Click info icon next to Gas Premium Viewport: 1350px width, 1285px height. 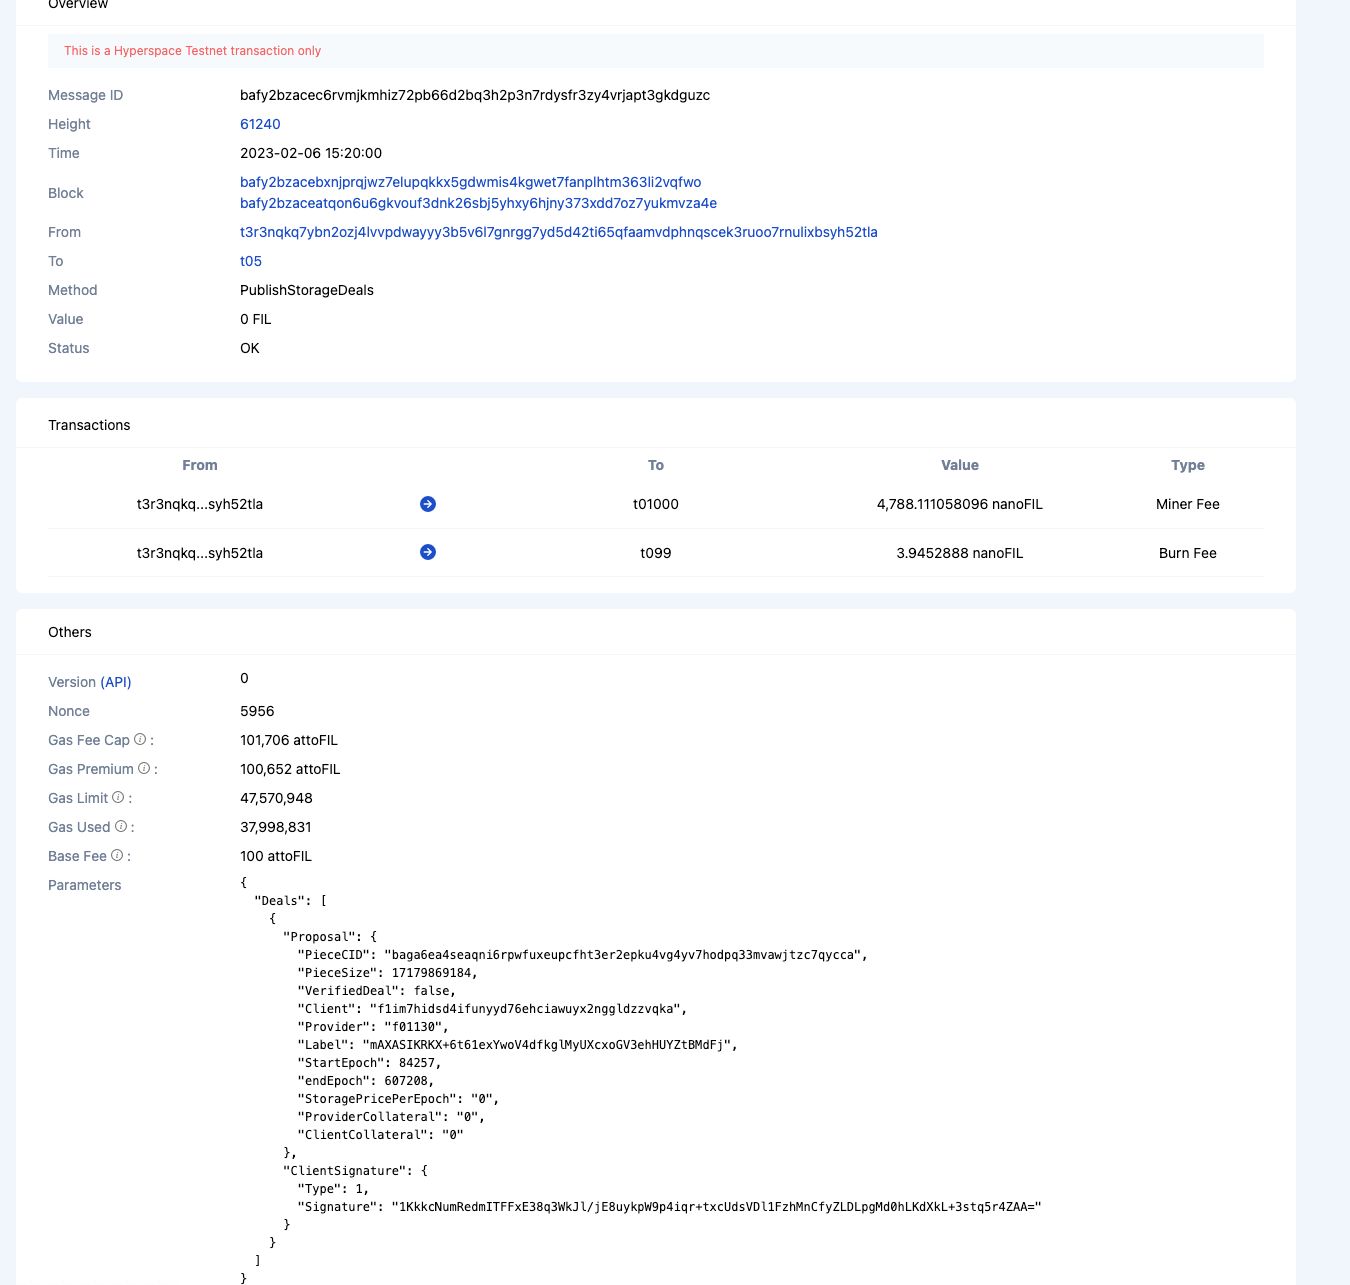pyautogui.click(x=144, y=769)
